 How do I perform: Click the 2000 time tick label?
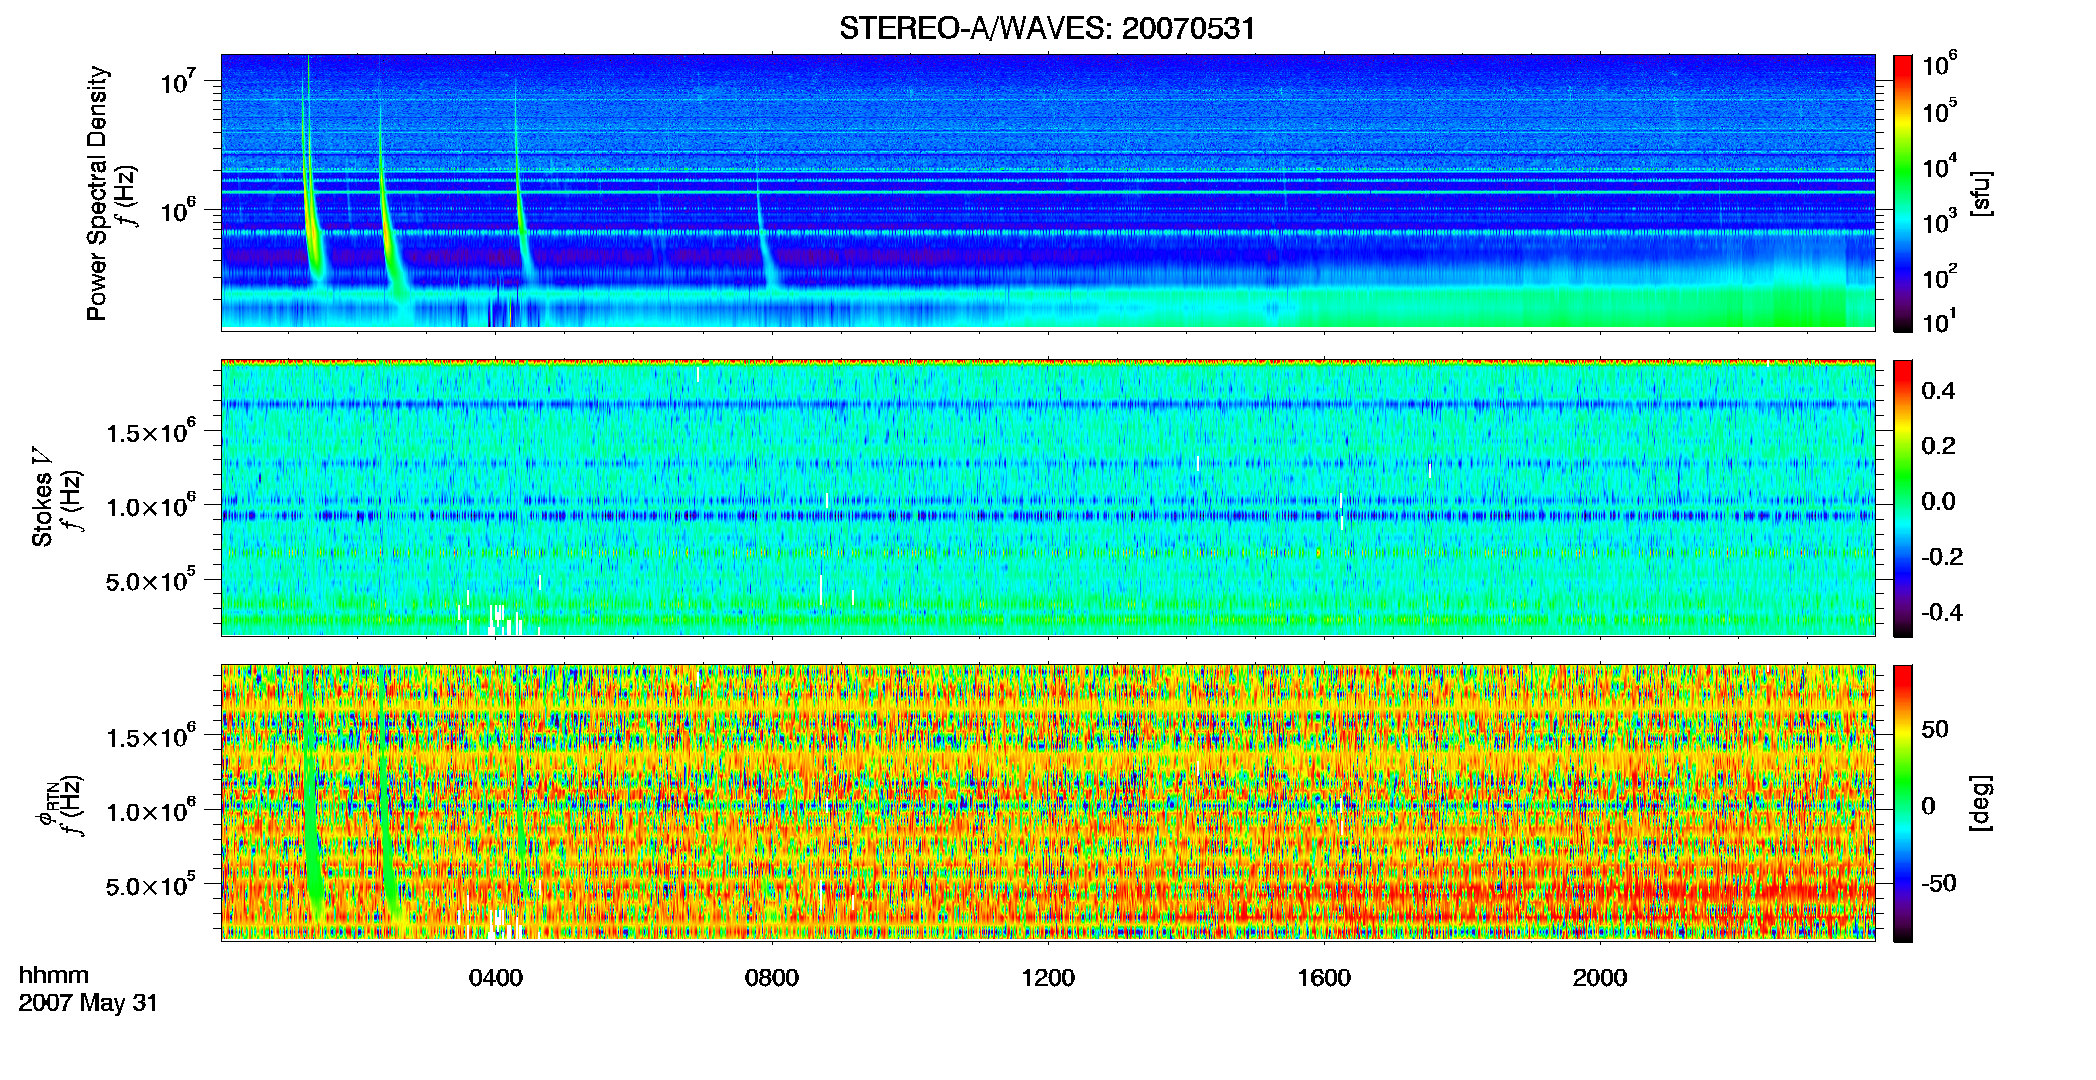tap(1600, 977)
